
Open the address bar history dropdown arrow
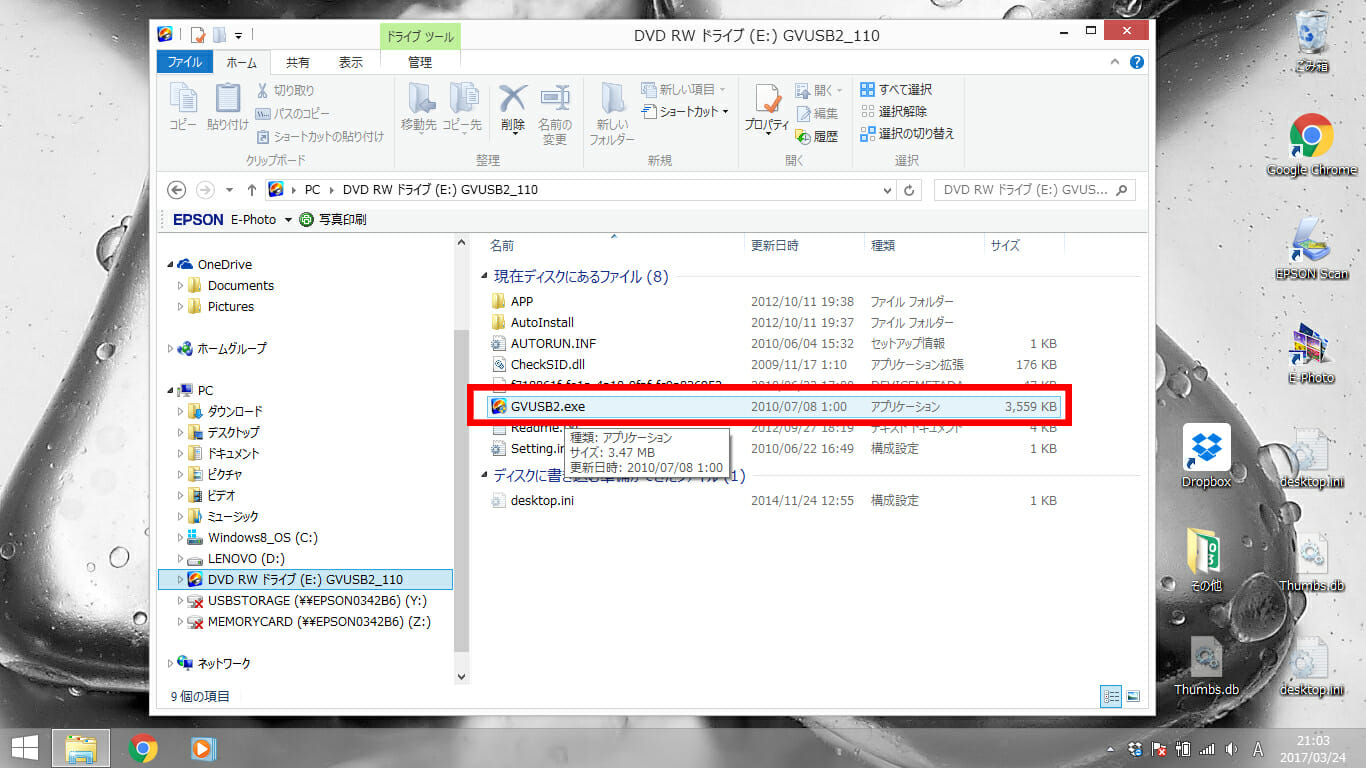click(889, 190)
